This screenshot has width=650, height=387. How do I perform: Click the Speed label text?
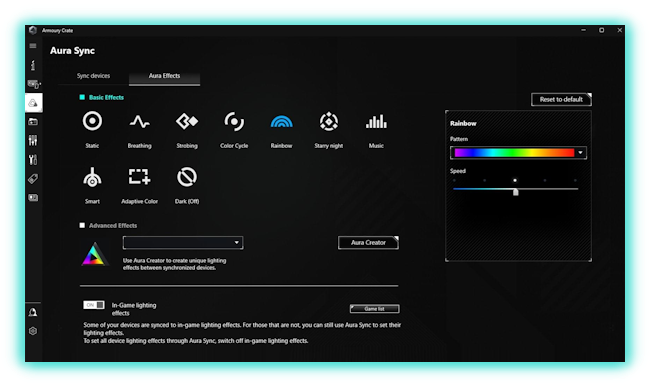(458, 171)
